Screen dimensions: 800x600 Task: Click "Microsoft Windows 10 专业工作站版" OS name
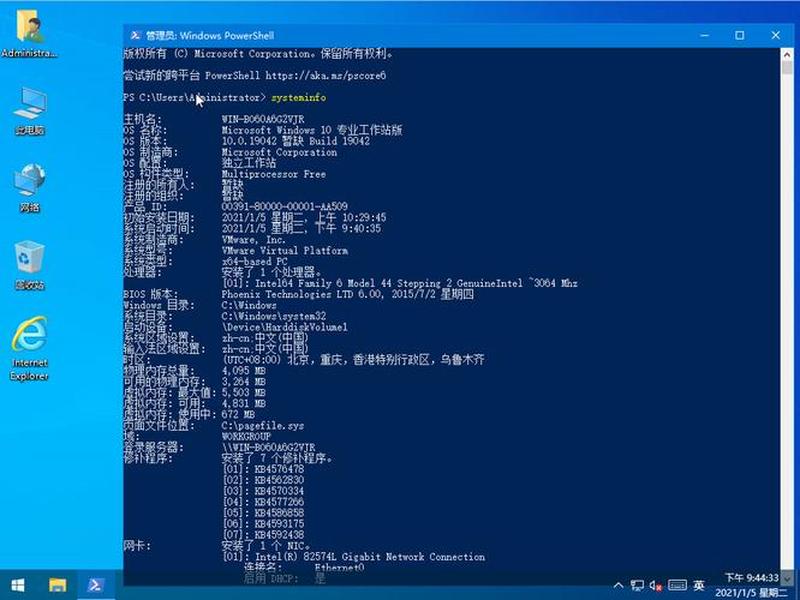[x=312, y=130]
